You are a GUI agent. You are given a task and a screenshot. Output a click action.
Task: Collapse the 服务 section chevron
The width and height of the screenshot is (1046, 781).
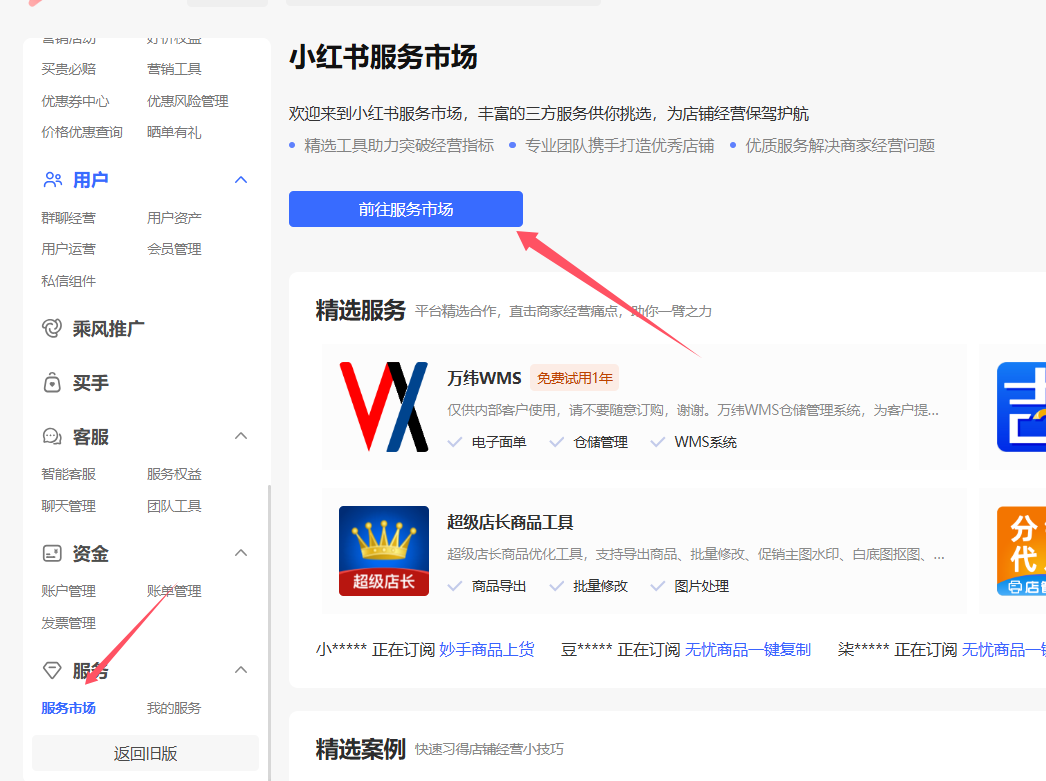coord(241,670)
